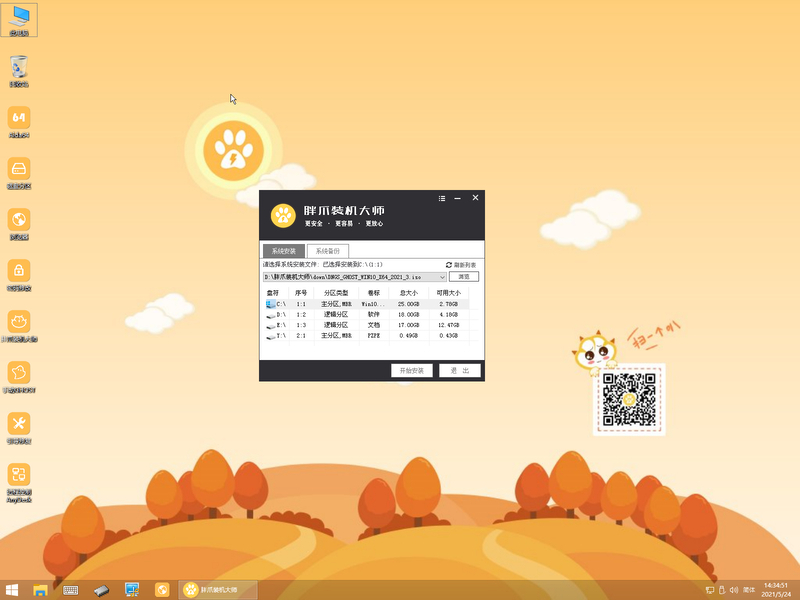Viewport: 800px width, 600px height.
Task: Click the 简体 input method indicator
Action: click(749, 590)
